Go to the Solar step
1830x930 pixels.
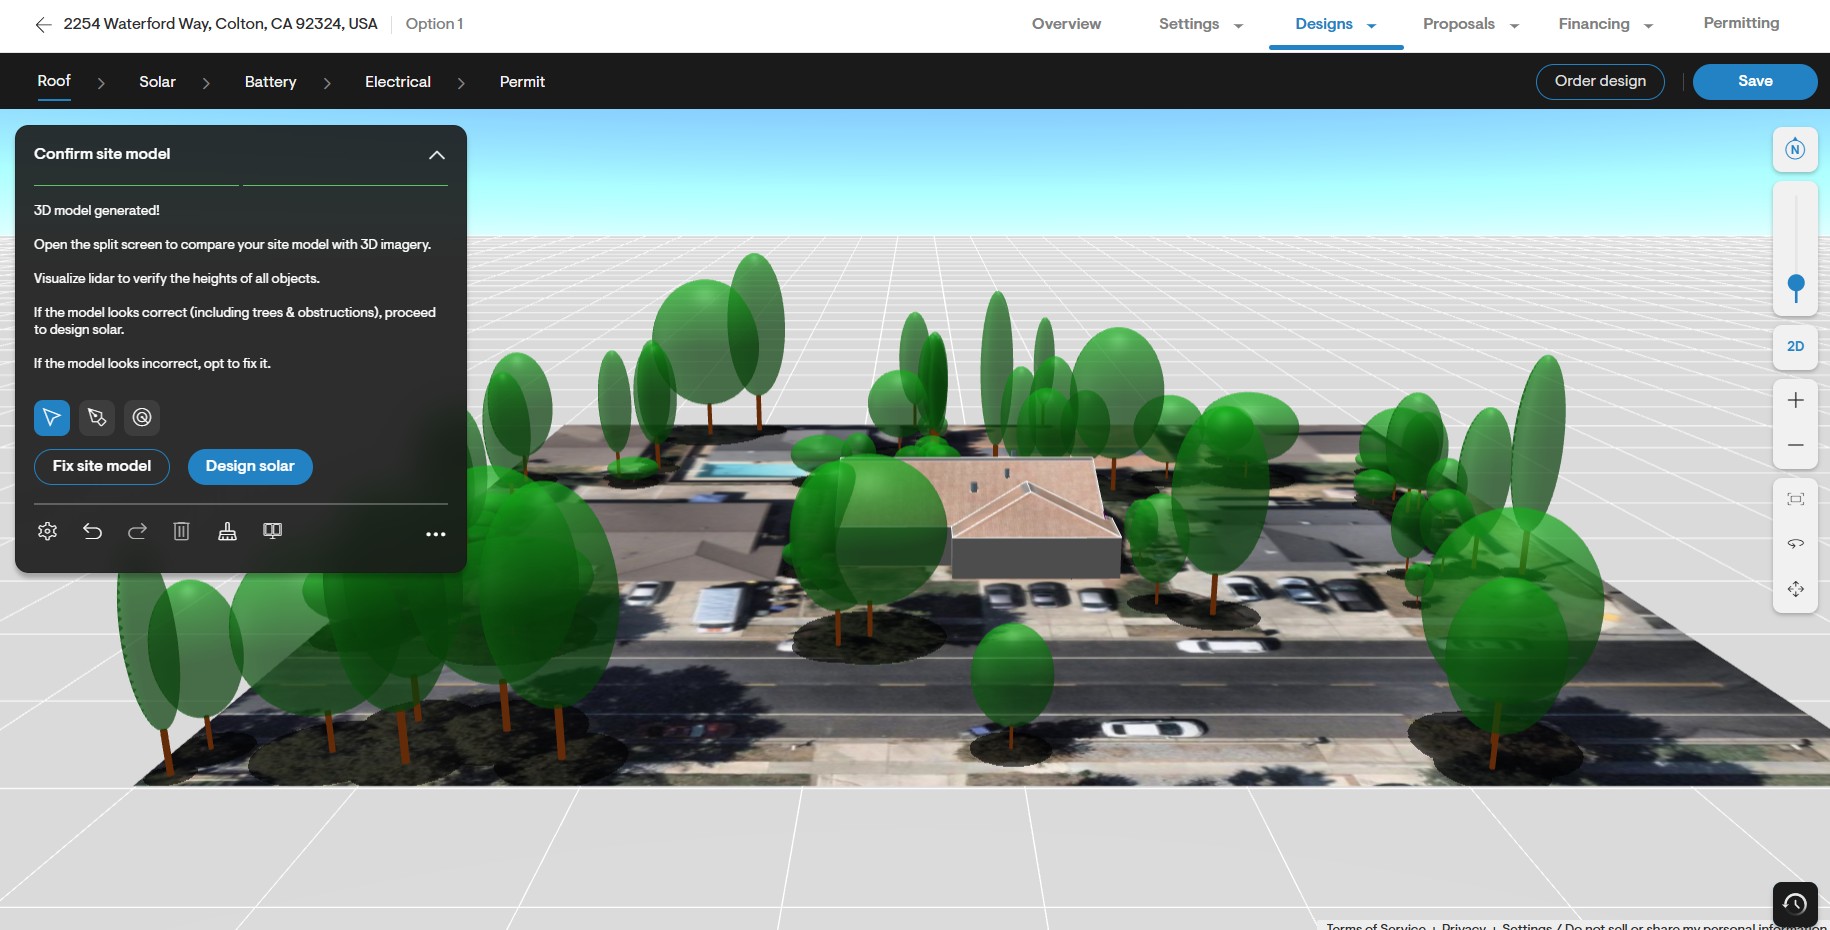pyautogui.click(x=157, y=82)
